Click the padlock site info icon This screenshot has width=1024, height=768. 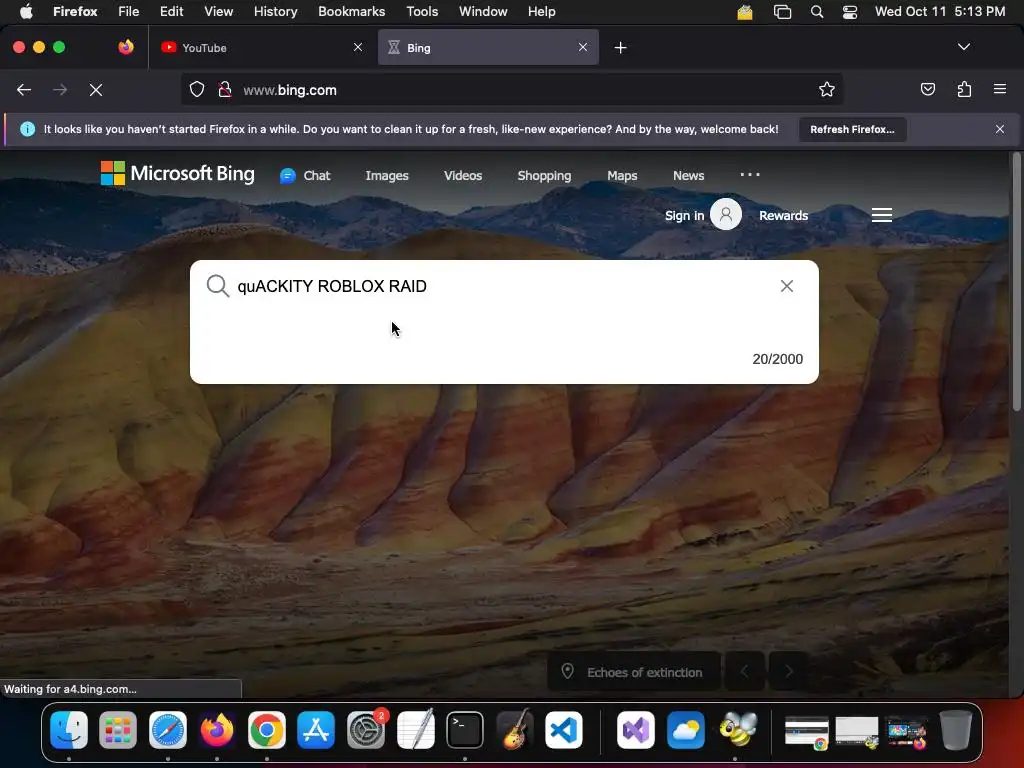[225, 89]
